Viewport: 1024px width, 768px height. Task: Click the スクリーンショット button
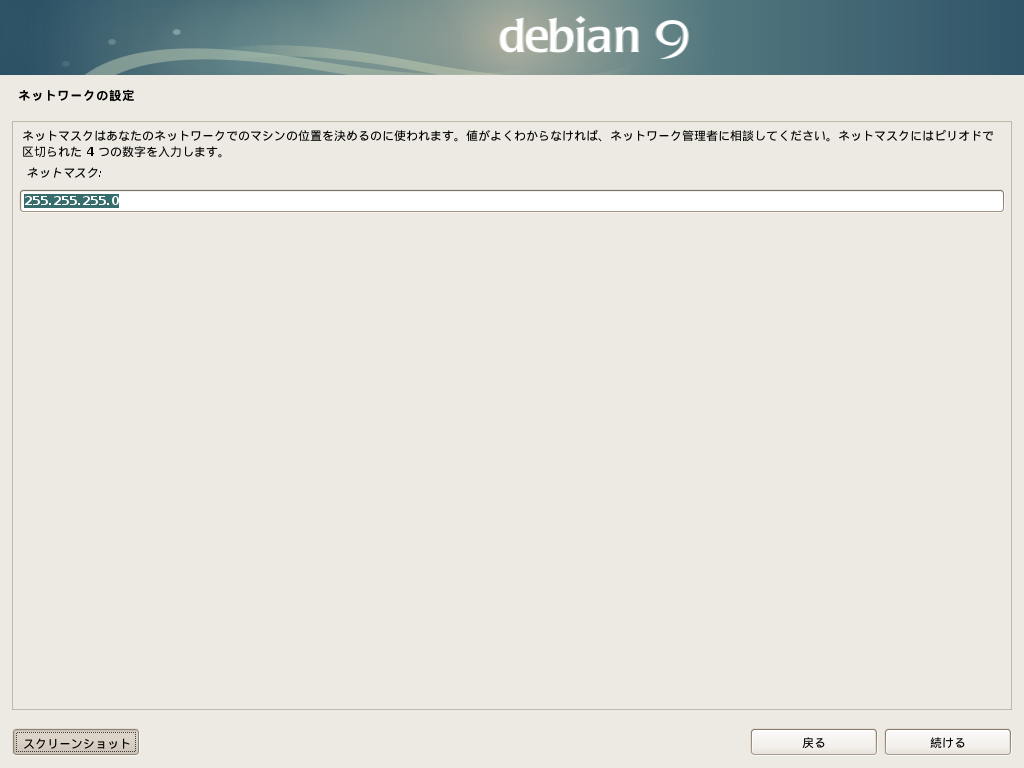76,743
